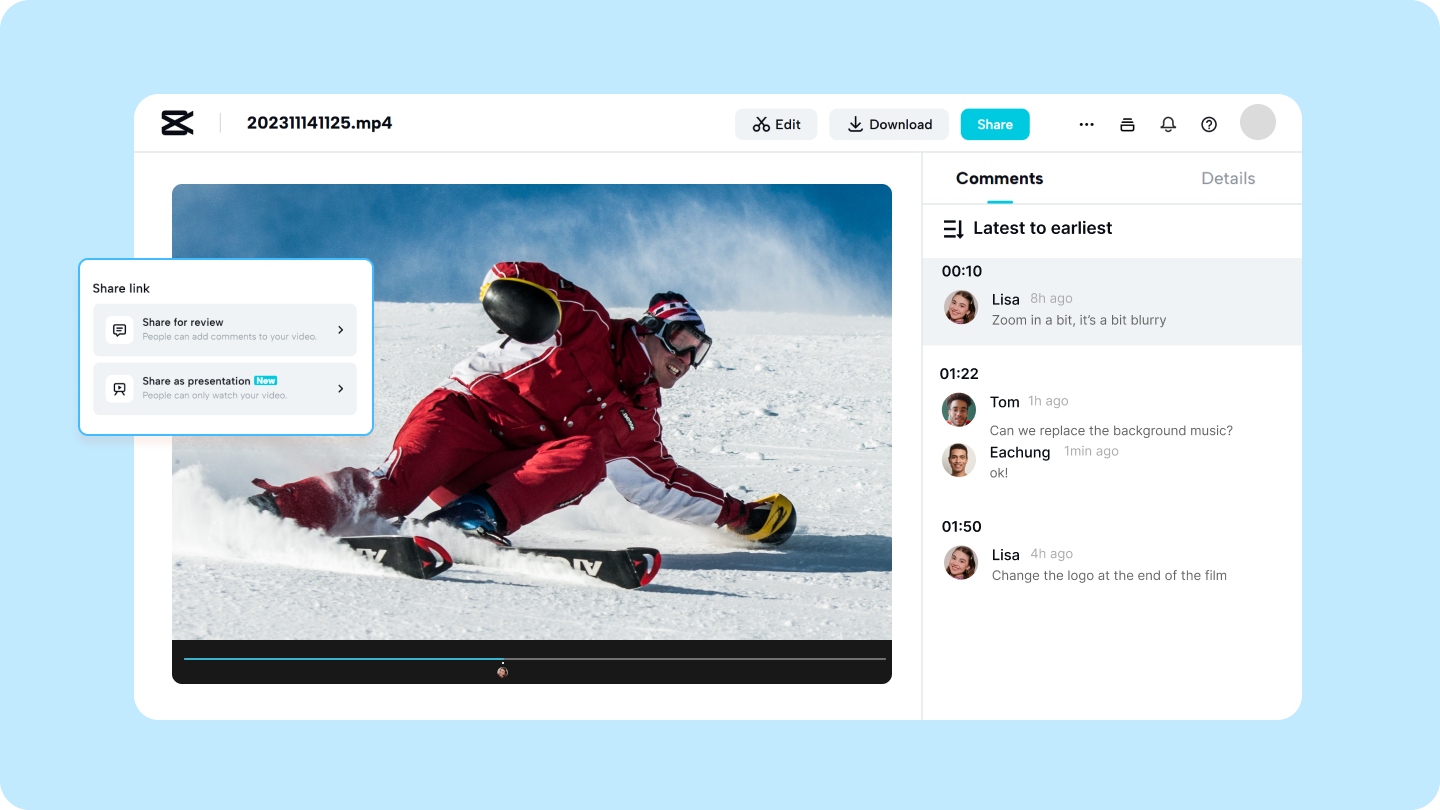This screenshot has width=1440, height=810.
Task: Click the Share for review comment icon
Action: tap(120, 330)
